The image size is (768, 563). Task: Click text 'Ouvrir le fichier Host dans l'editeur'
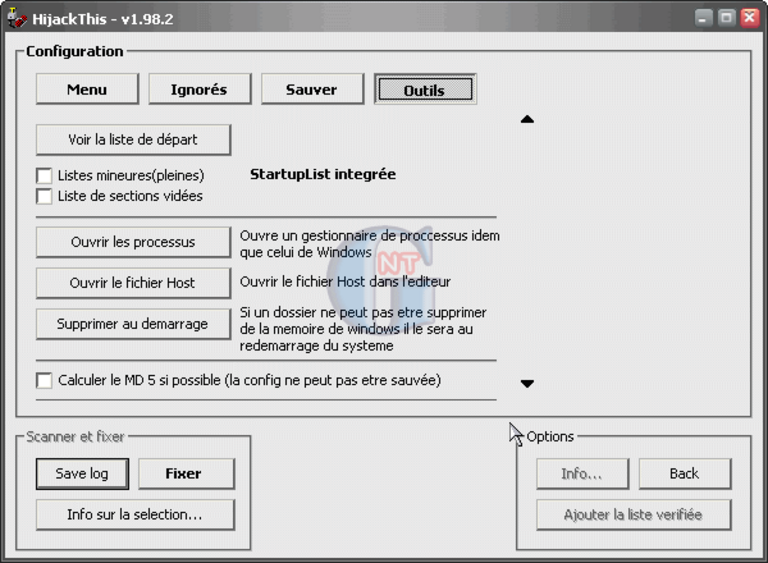[345, 282]
